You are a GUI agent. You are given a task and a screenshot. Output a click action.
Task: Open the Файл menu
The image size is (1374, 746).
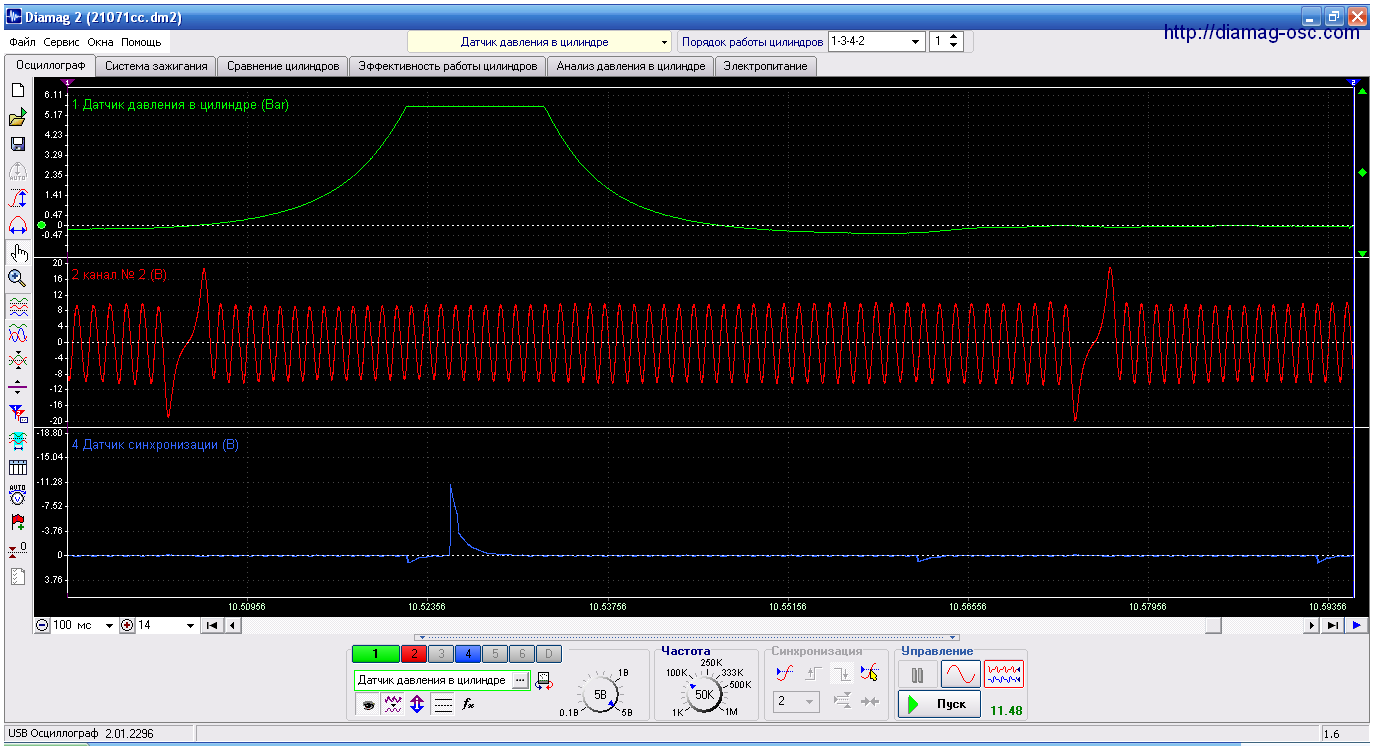pyautogui.click(x=22, y=43)
